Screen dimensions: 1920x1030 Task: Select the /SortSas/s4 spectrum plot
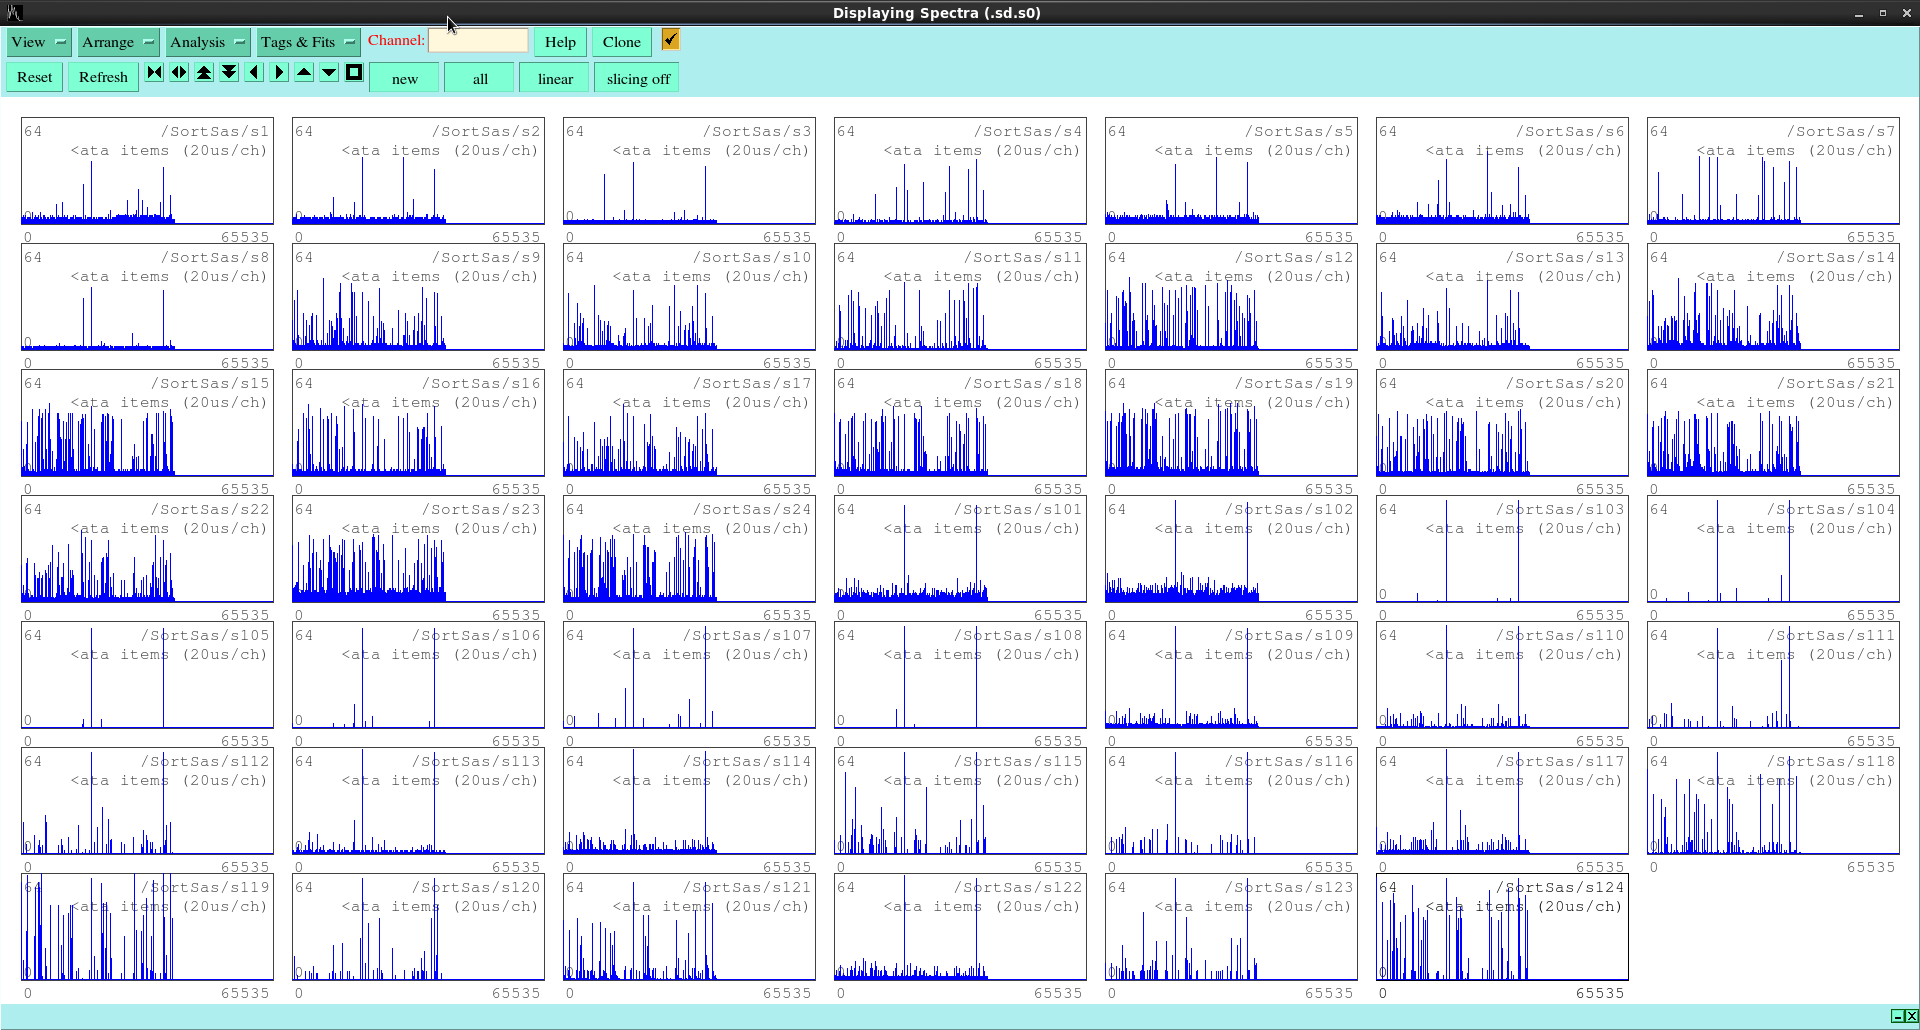tap(960, 171)
